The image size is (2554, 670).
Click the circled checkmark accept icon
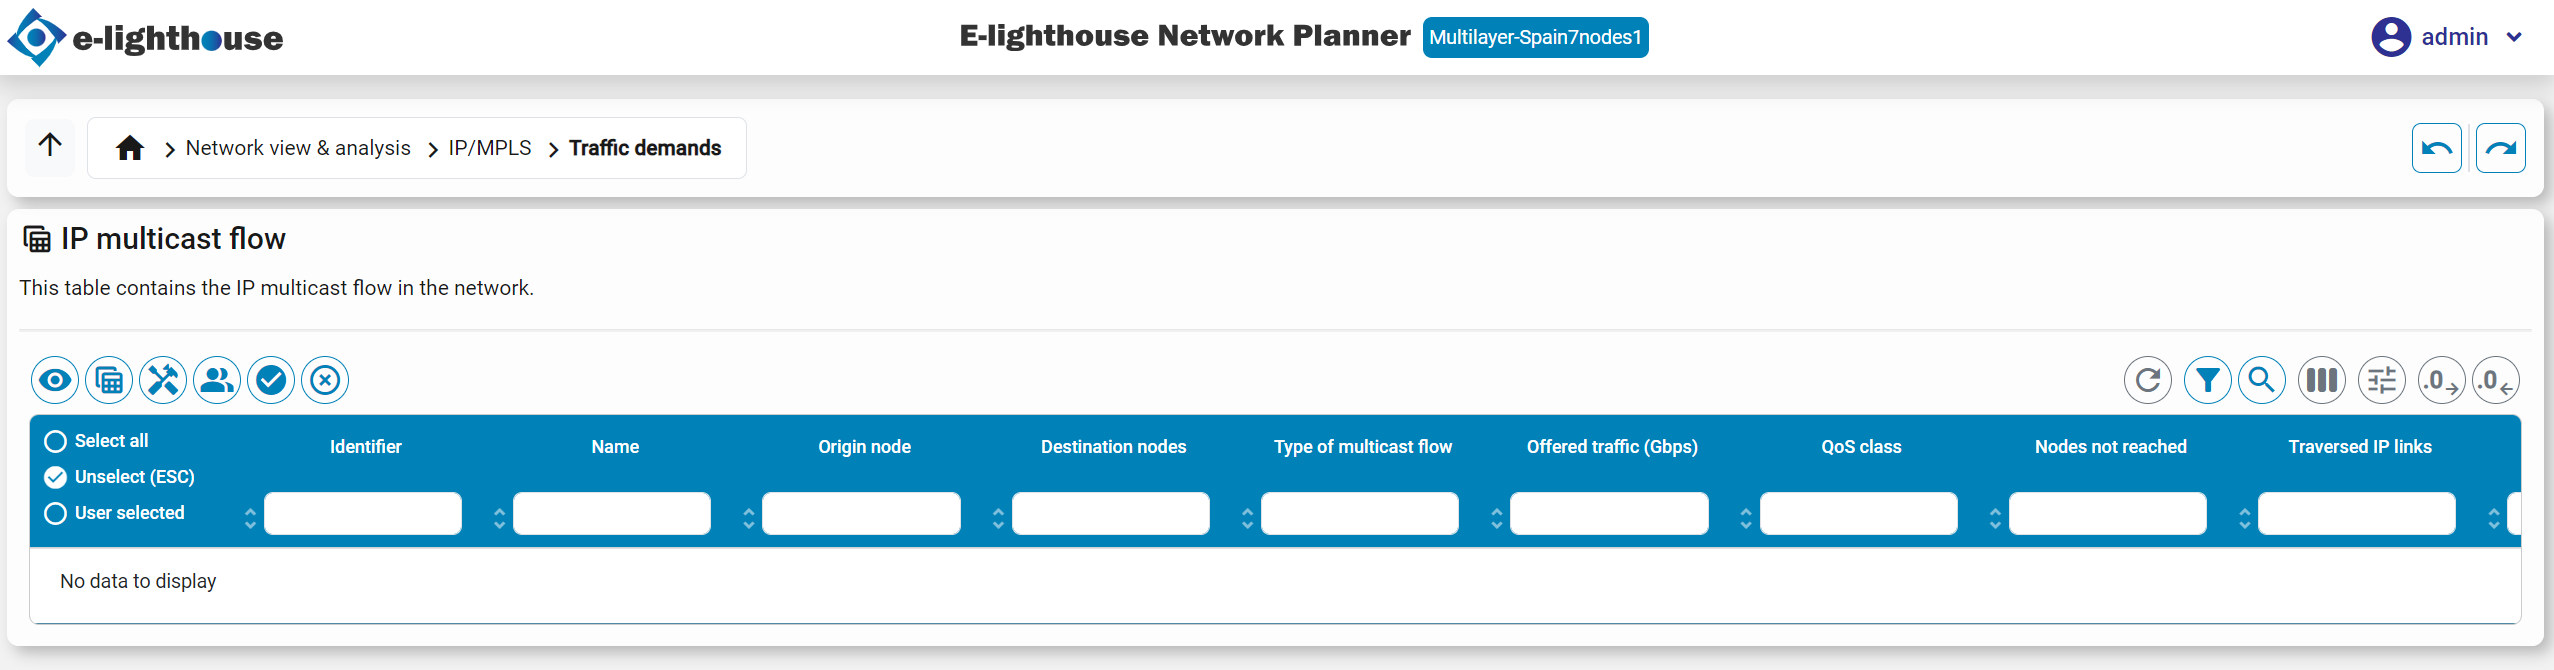click(270, 380)
